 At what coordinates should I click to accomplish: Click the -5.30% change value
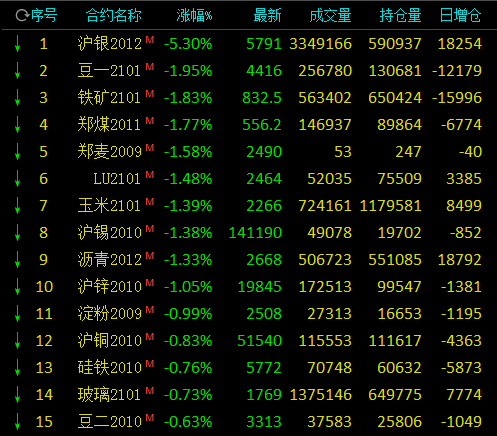click(x=188, y=44)
